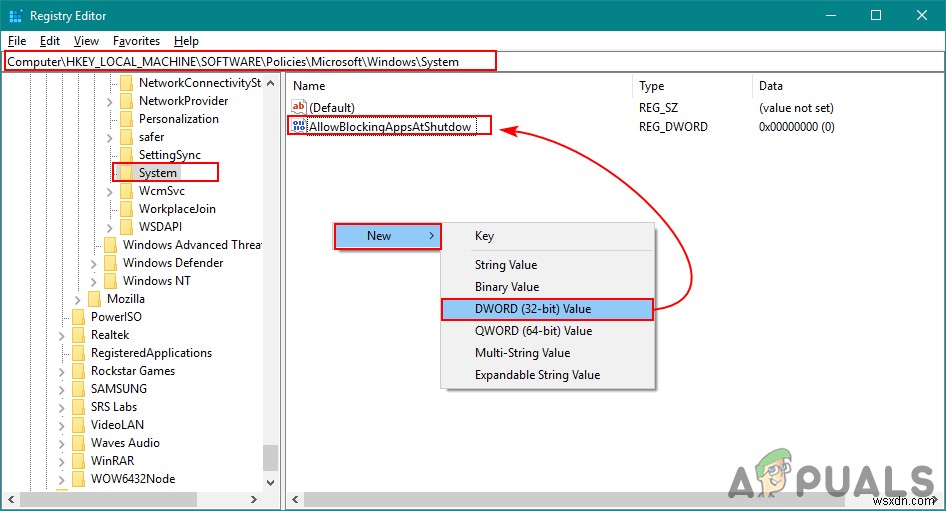Expand the WSDAPI tree node
The image size is (946, 511).
(109, 228)
